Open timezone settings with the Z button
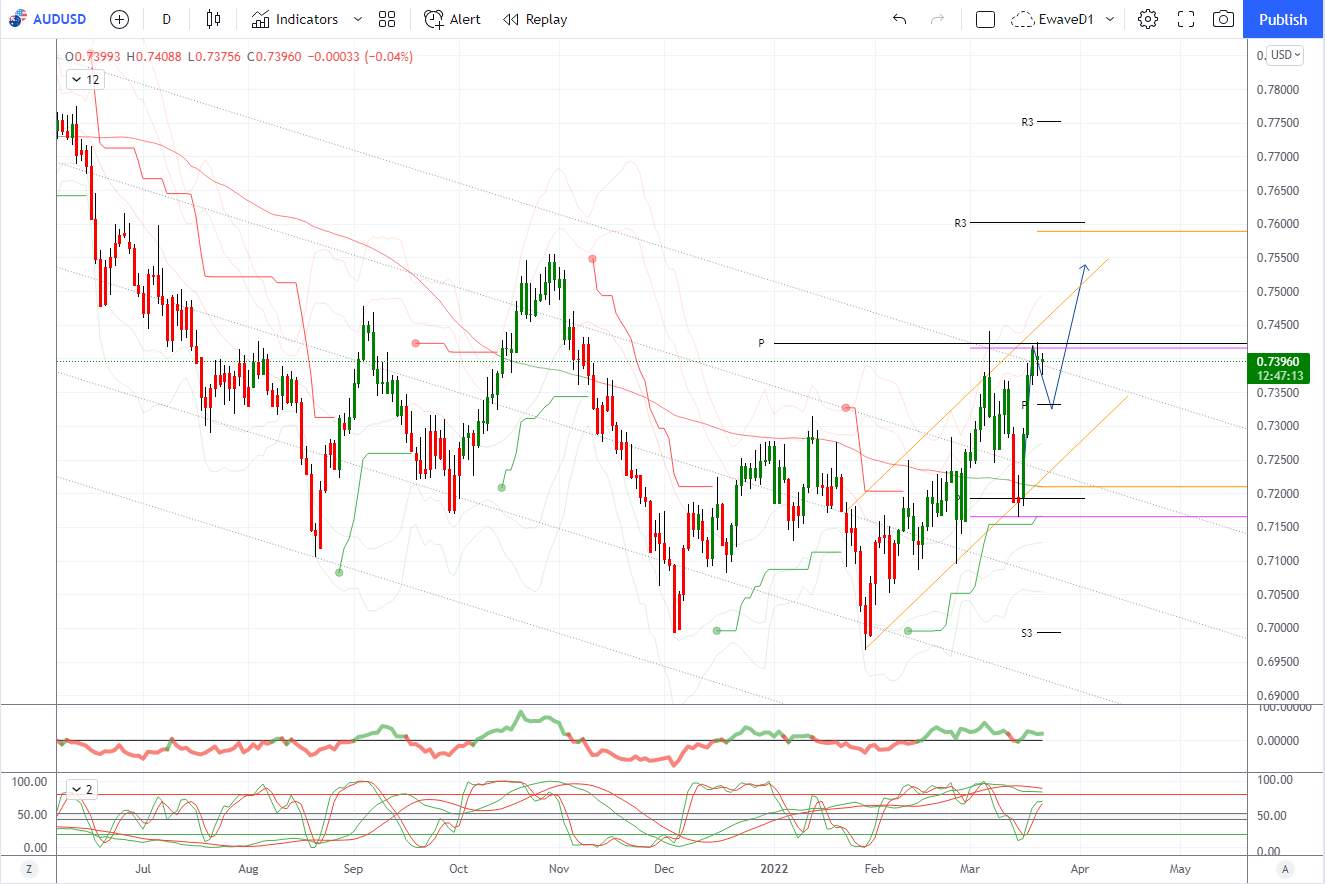 (x=28, y=868)
